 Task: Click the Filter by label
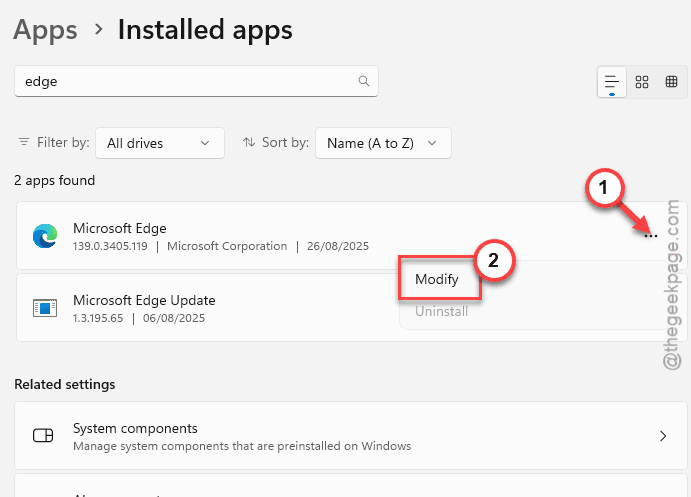pos(63,142)
